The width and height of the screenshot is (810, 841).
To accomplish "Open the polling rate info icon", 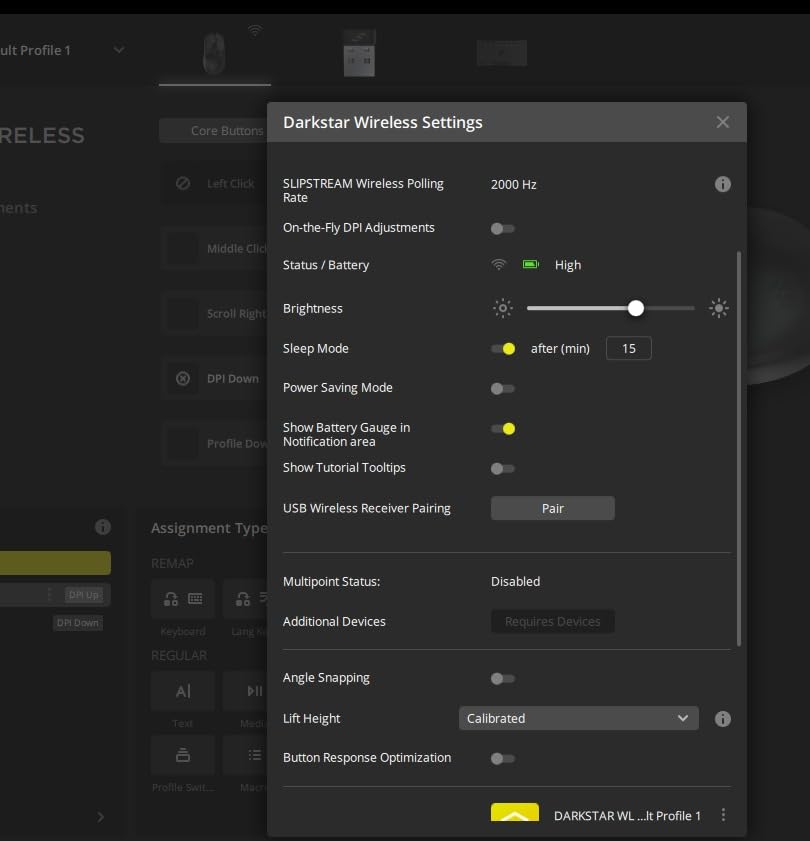I will click(723, 185).
